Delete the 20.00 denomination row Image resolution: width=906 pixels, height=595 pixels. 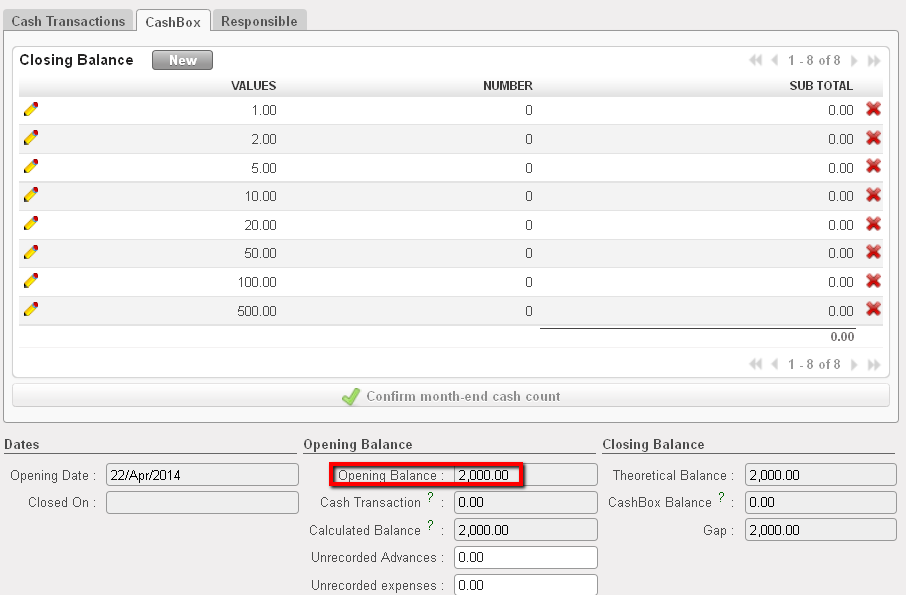pyautogui.click(x=873, y=224)
